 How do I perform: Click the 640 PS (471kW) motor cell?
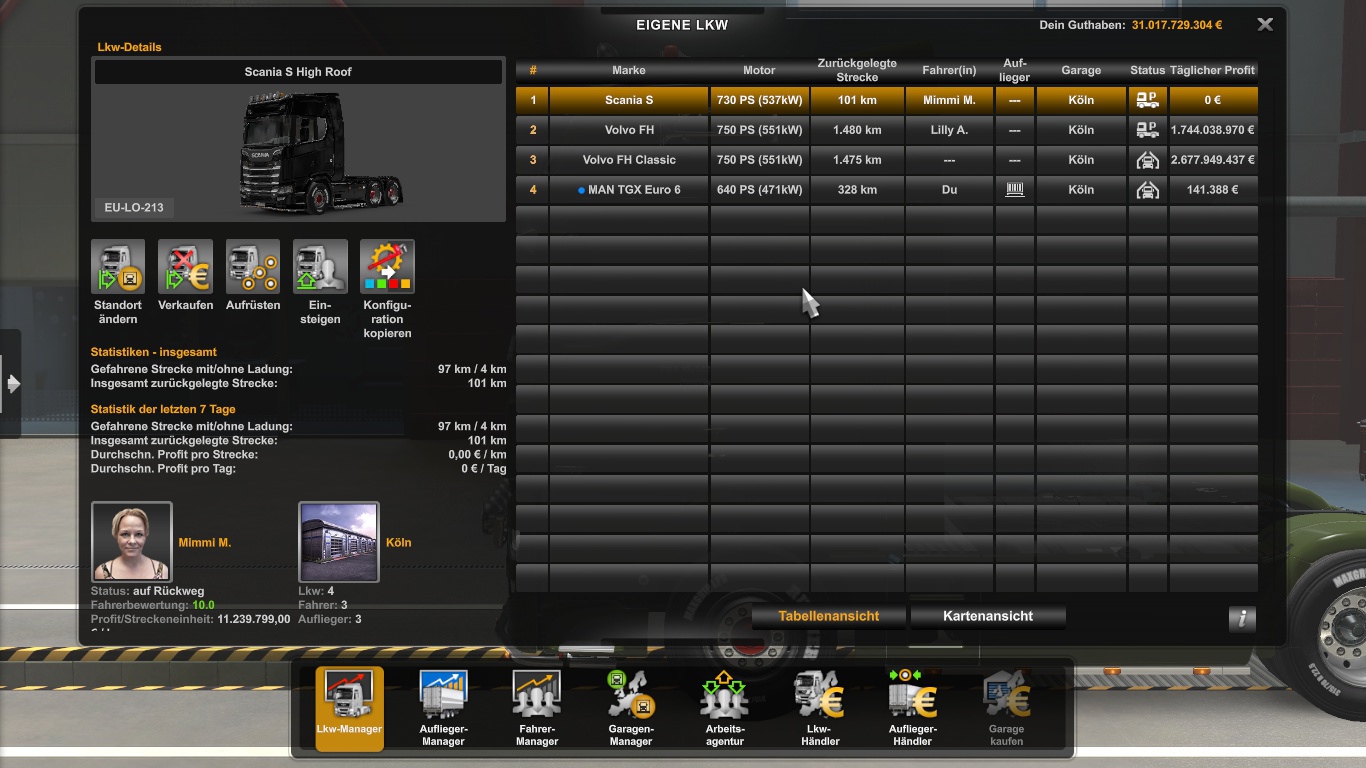tap(759, 190)
